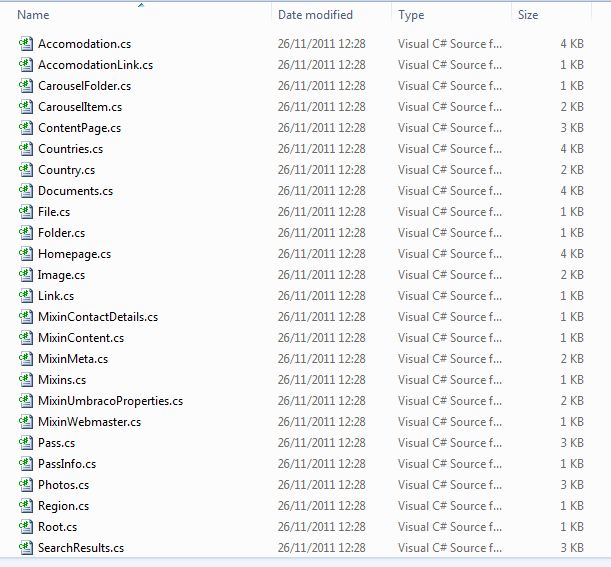Click the MixinMeta.cs file icon

pos(26,359)
